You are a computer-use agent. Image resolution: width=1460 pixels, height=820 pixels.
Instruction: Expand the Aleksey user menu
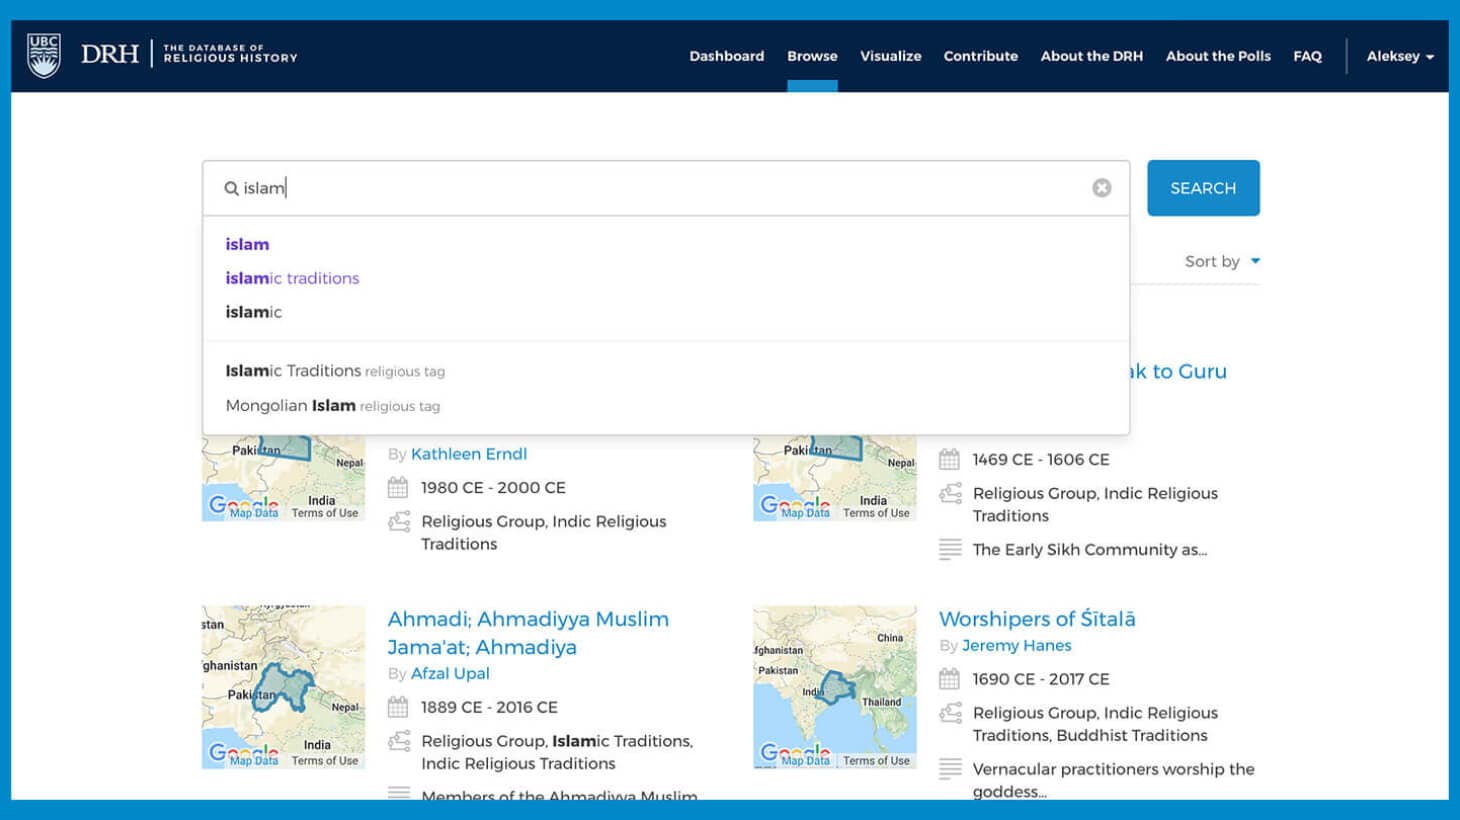coord(1399,56)
